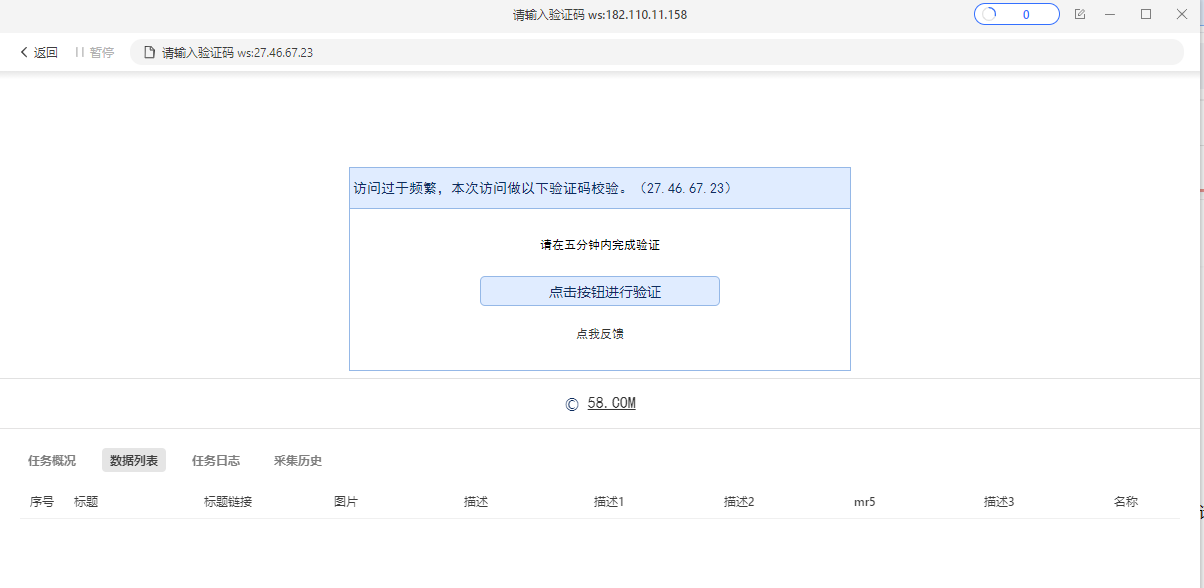The image size is (1204, 588).
Task: Click the 标题 column header
Action: 86,502
